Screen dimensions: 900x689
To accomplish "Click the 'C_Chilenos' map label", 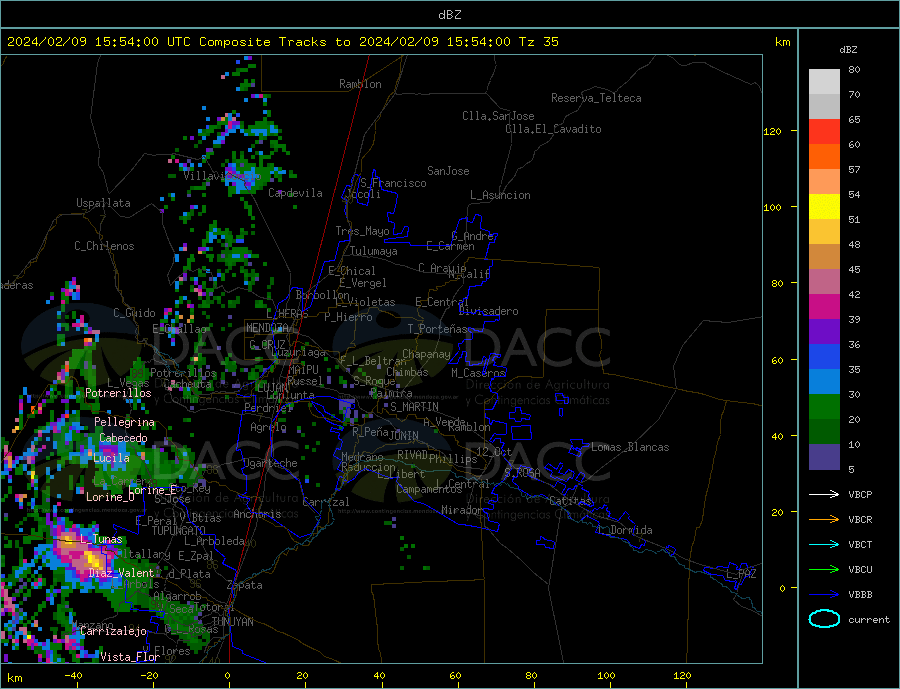I will click(x=104, y=246).
